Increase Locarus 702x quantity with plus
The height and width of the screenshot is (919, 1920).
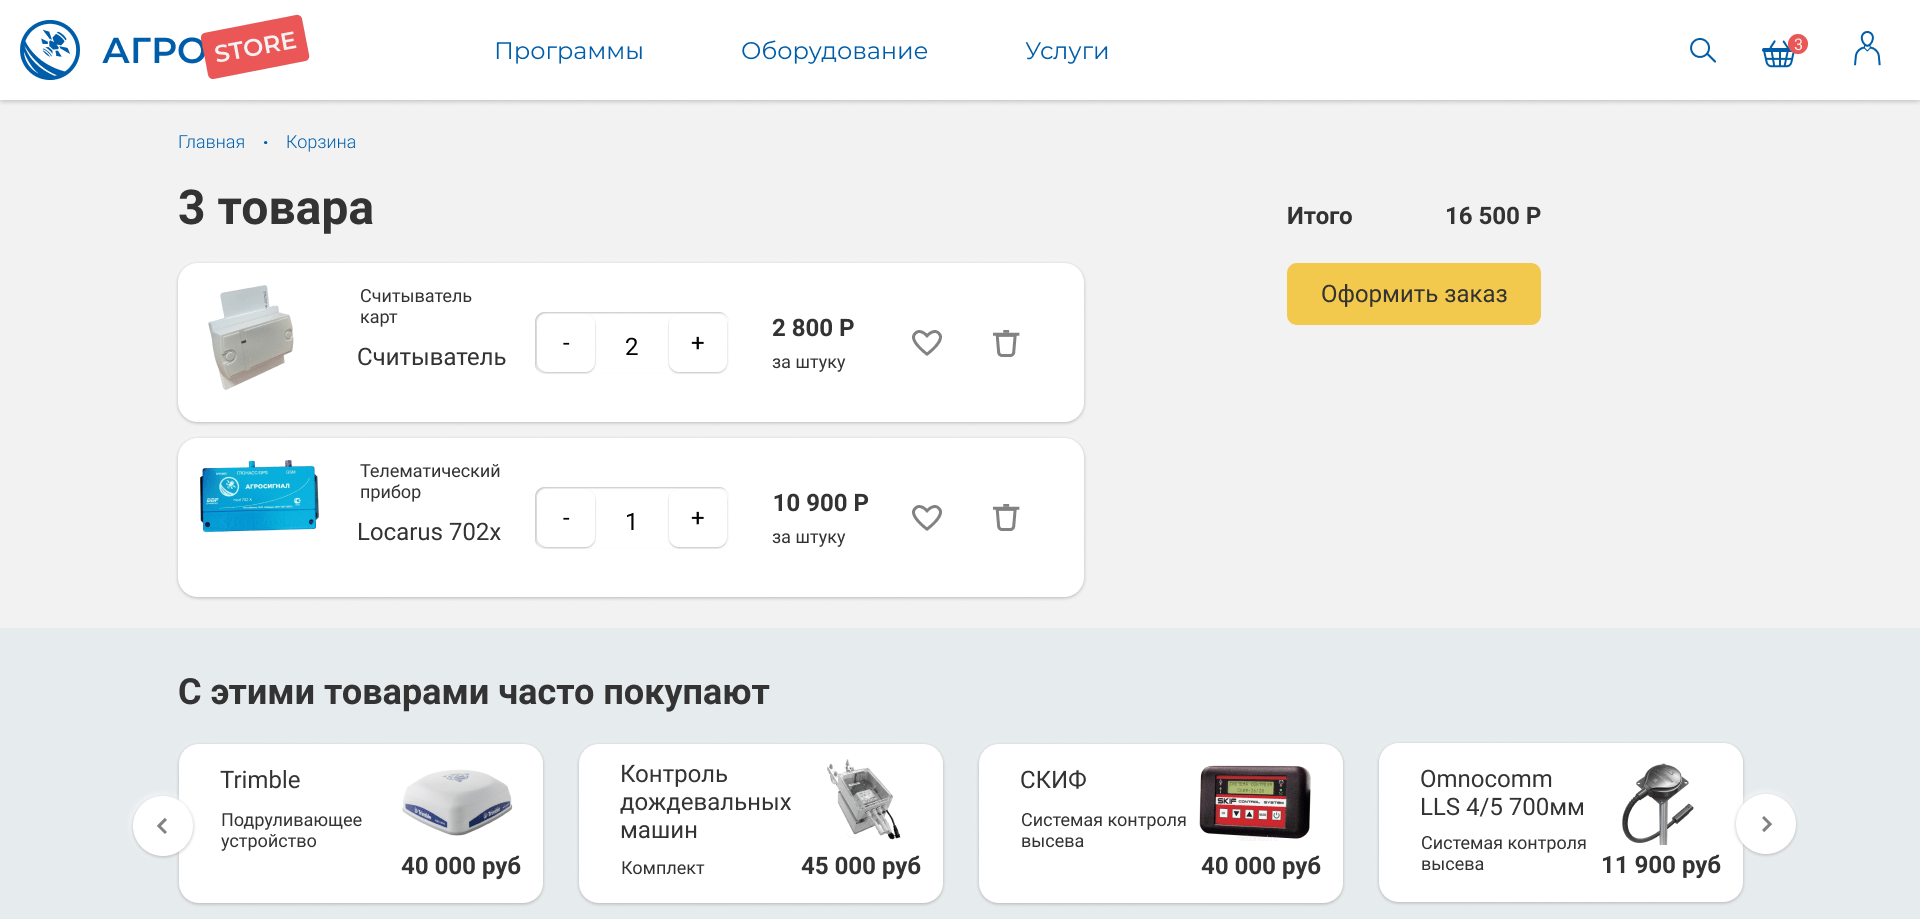point(698,518)
